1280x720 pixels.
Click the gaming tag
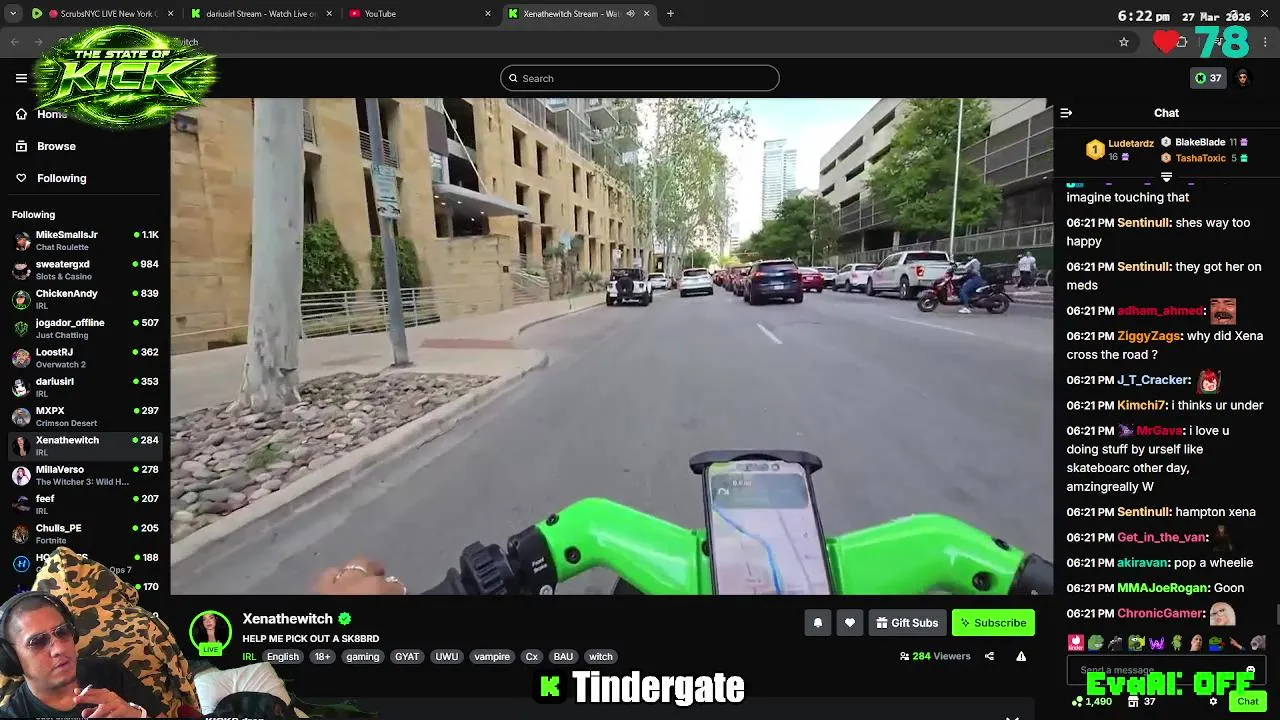click(362, 657)
